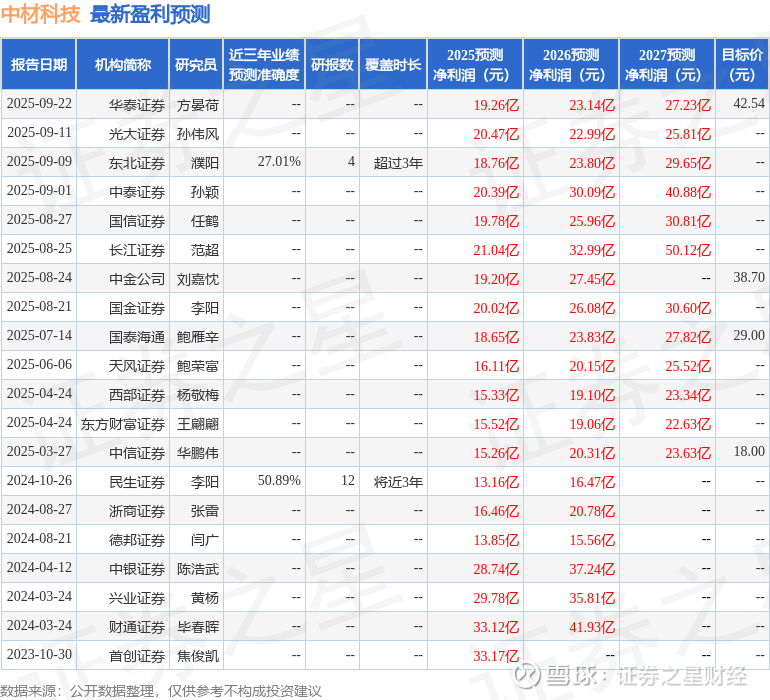Image resolution: width=770 pixels, height=700 pixels.
Task: Click accuracy value 50.89%
Action: tap(279, 480)
